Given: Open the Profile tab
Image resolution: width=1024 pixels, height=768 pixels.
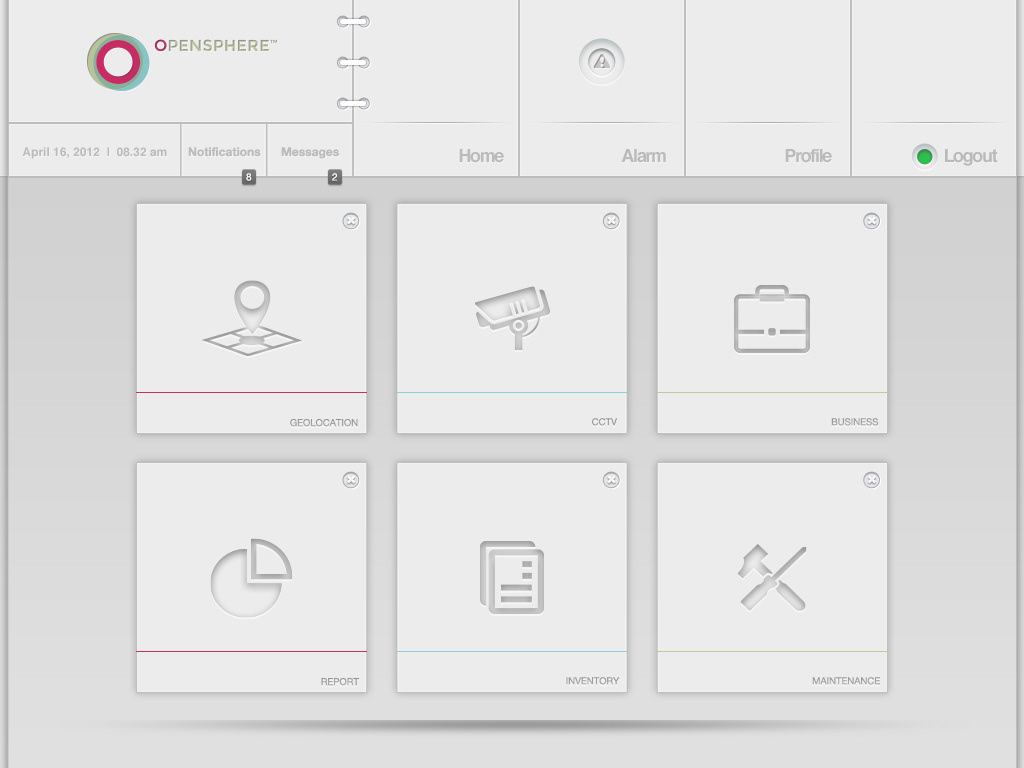Looking at the screenshot, I should [x=807, y=155].
